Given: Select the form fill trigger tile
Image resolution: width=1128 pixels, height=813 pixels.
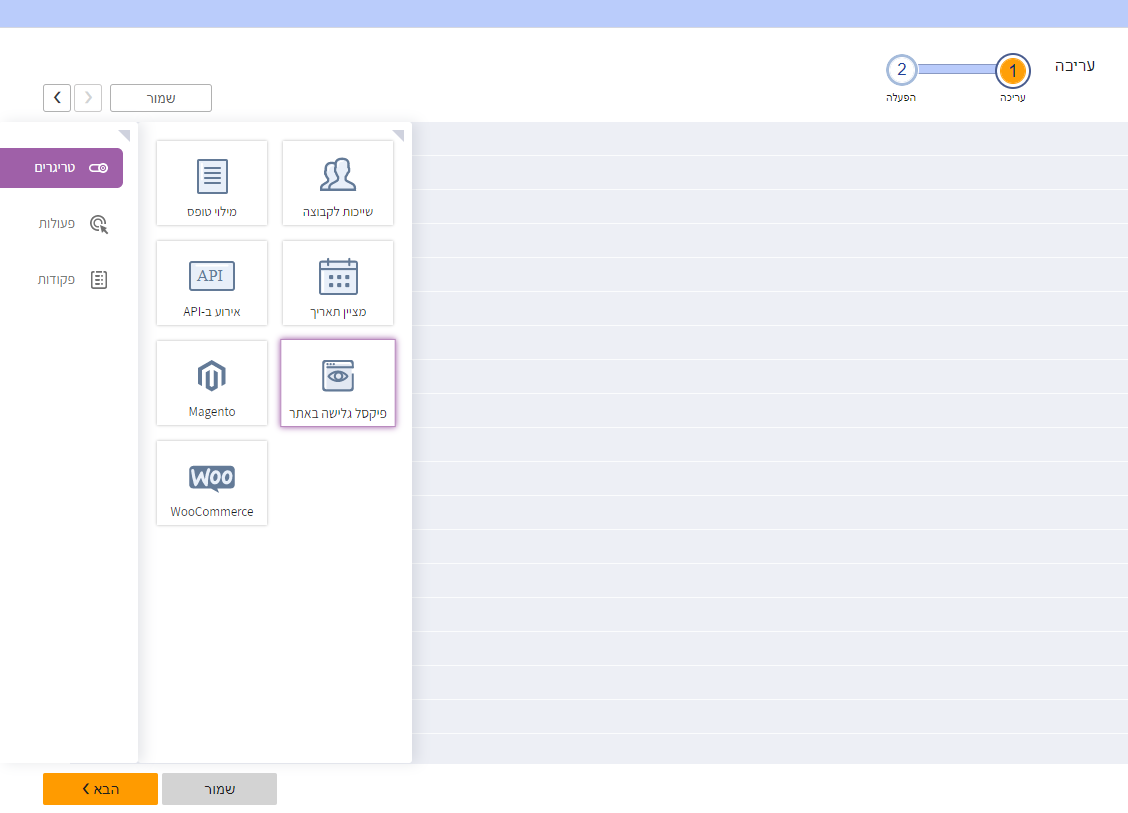Looking at the screenshot, I should click(x=212, y=183).
